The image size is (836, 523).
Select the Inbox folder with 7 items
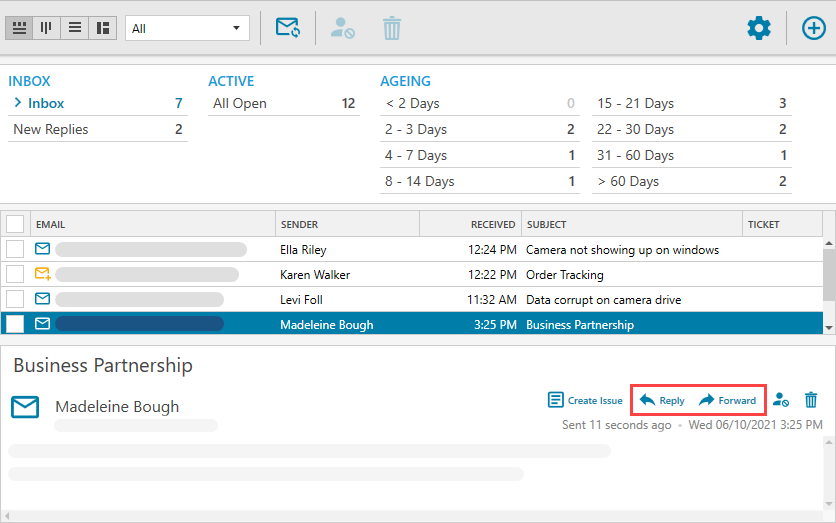[98, 103]
